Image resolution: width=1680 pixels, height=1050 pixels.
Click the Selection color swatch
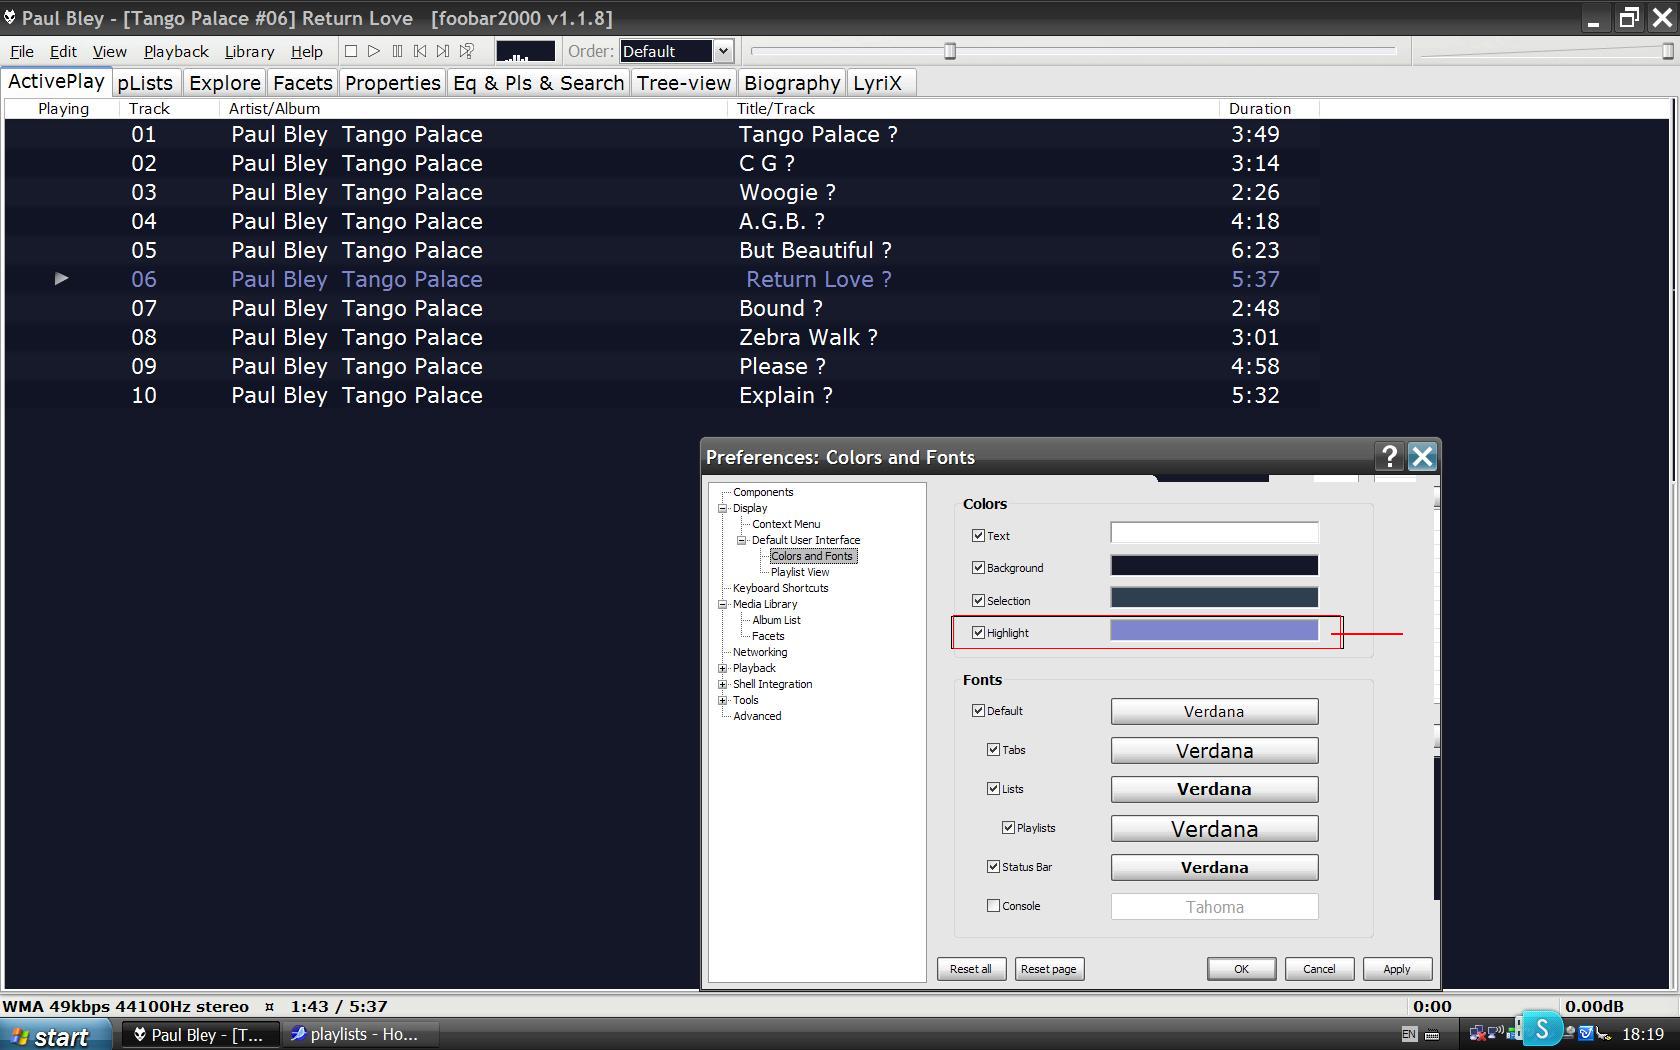(x=1214, y=598)
